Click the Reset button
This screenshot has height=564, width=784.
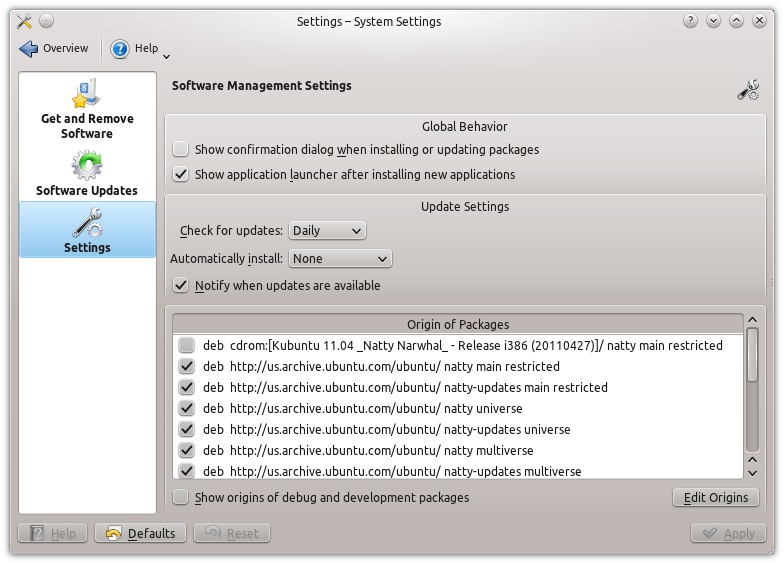coord(232,533)
